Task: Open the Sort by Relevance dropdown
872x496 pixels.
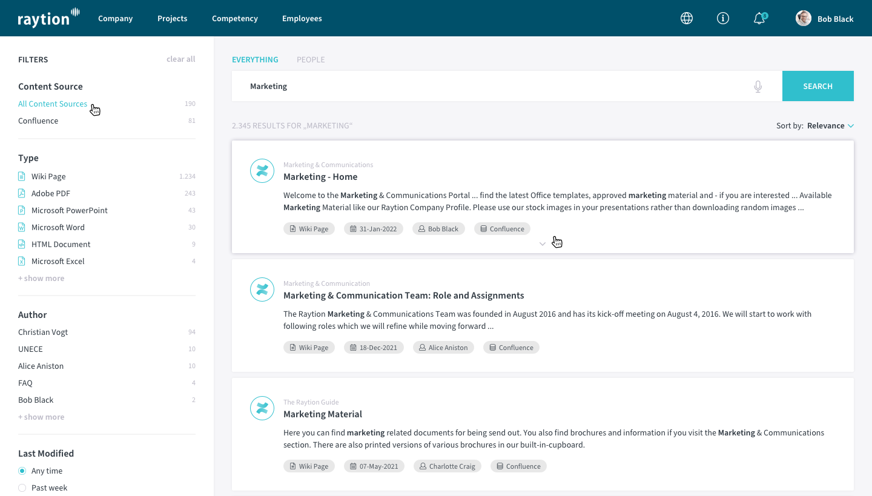Action: point(830,126)
